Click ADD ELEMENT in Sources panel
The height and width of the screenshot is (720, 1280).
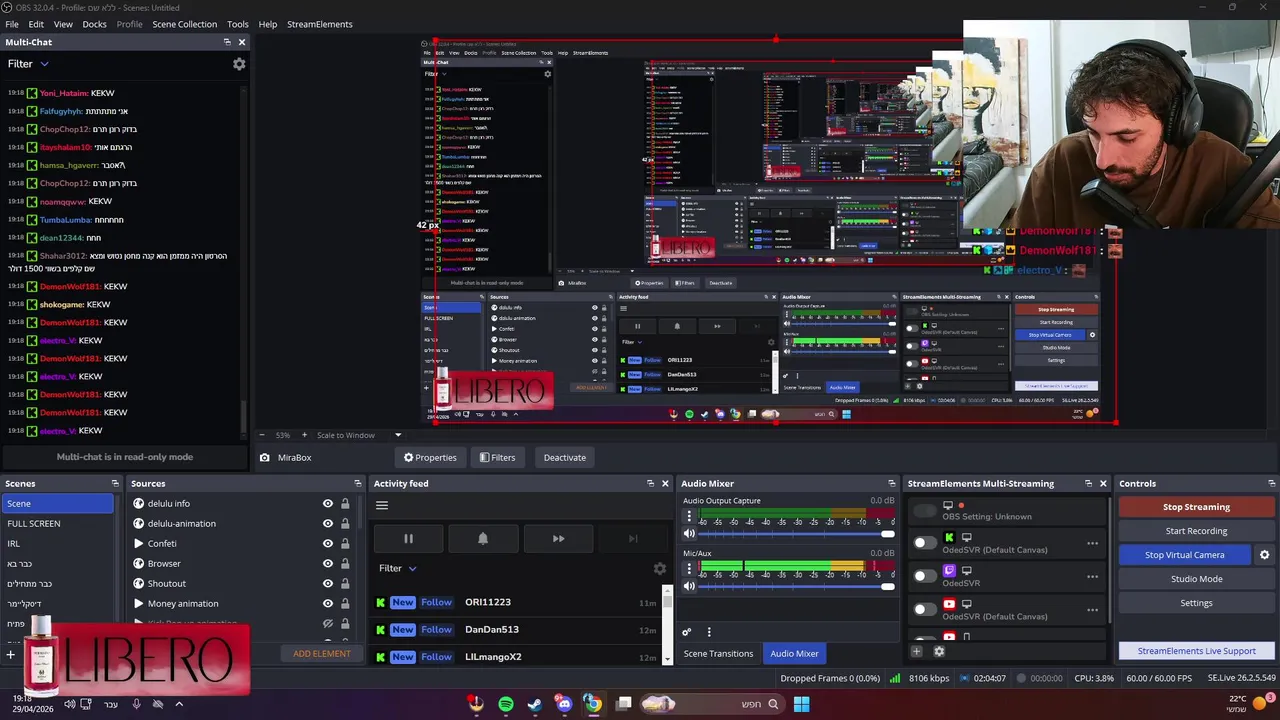(x=322, y=654)
